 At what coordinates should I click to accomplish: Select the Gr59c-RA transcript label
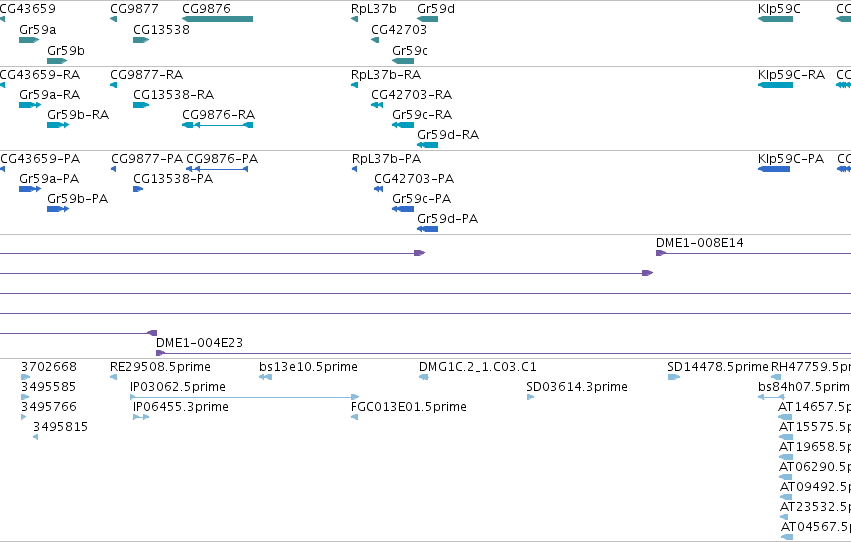tap(422, 114)
